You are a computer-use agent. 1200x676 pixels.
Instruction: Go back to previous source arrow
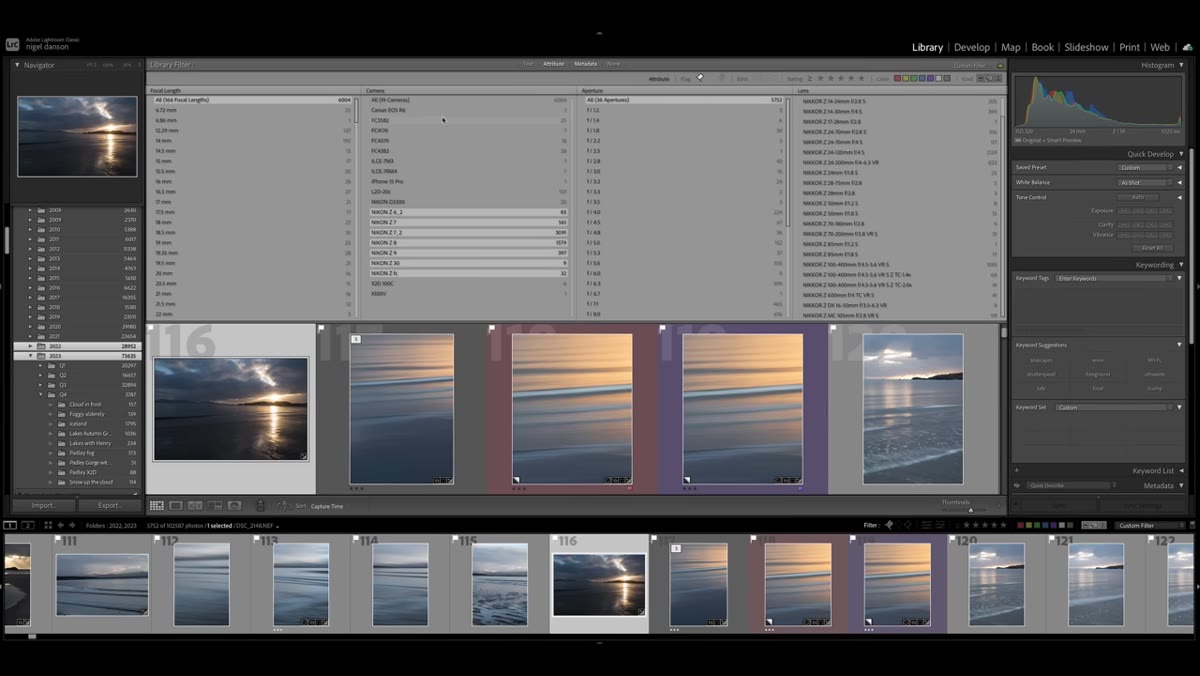click(60, 525)
